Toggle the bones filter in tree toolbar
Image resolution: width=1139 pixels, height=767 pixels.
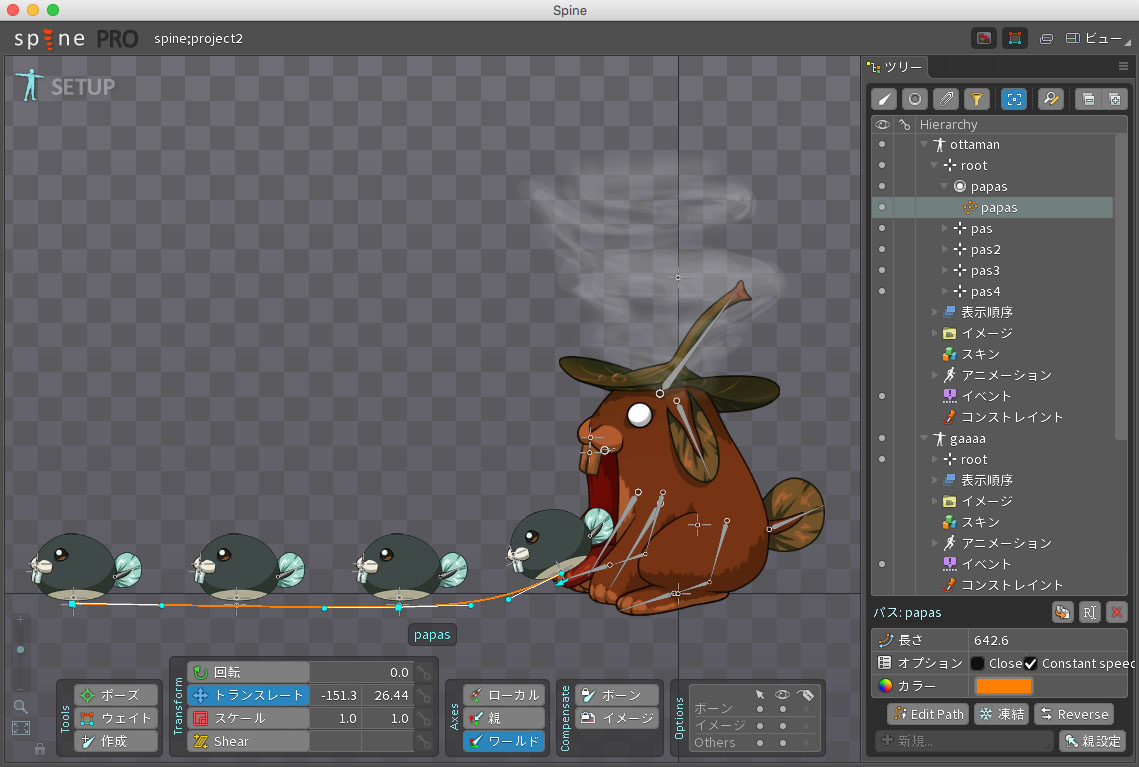(x=884, y=99)
